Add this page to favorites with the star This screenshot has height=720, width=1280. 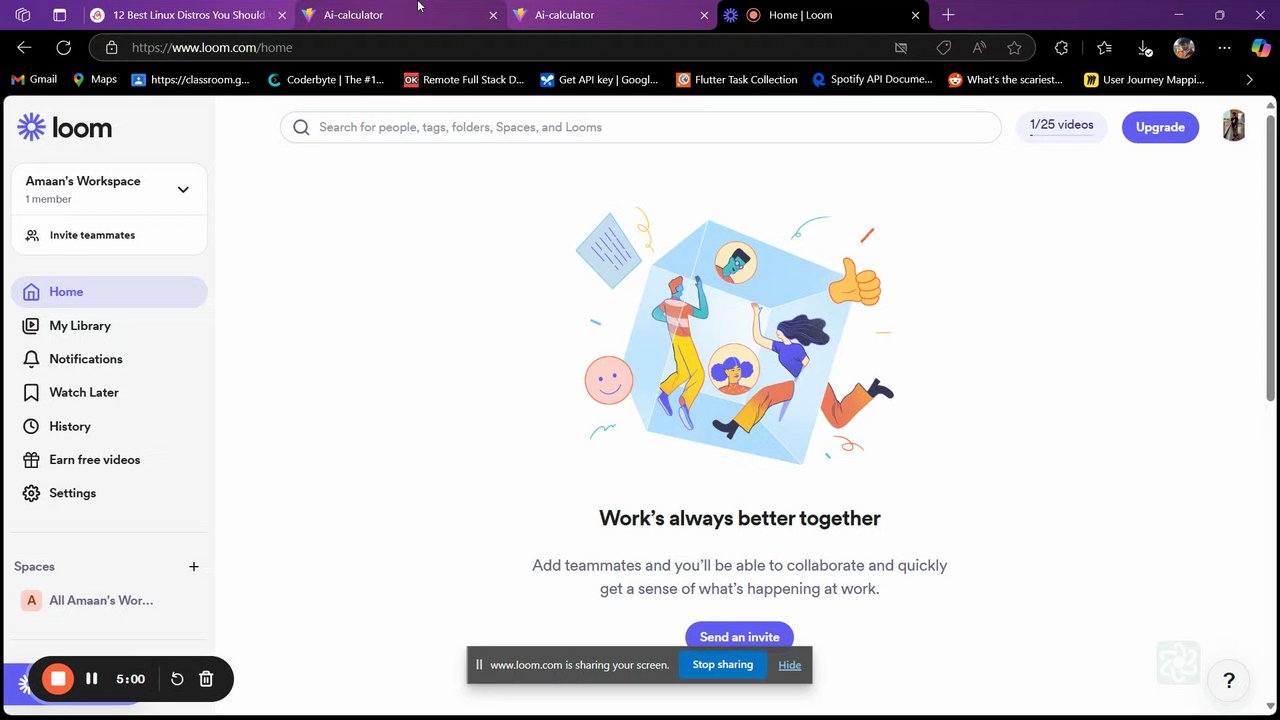[1015, 47]
